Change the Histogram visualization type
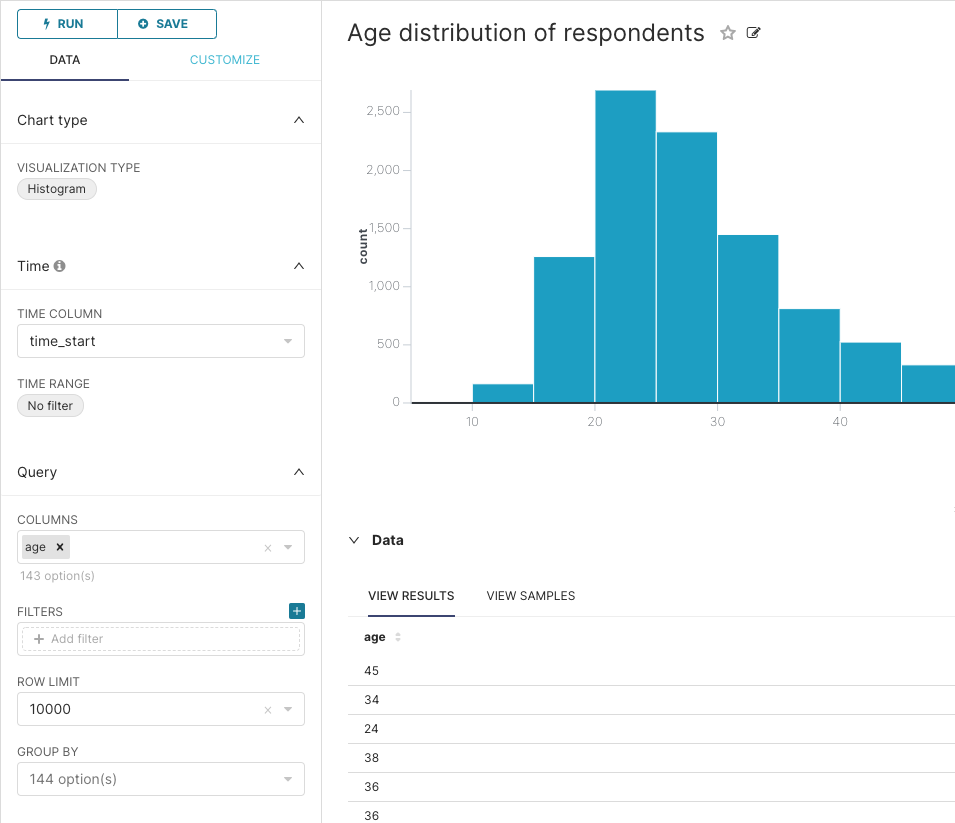Viewport: 955px width, 823px height. (57, 189)
